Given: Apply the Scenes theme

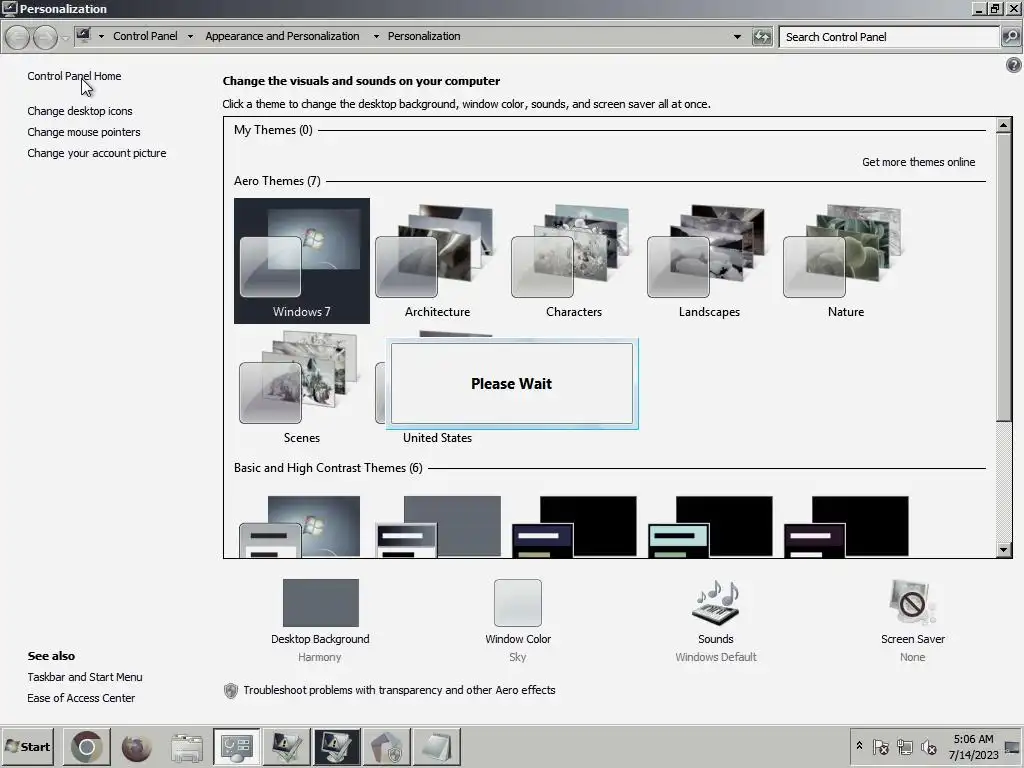Looking at the screenshot, I should (302, 387).
